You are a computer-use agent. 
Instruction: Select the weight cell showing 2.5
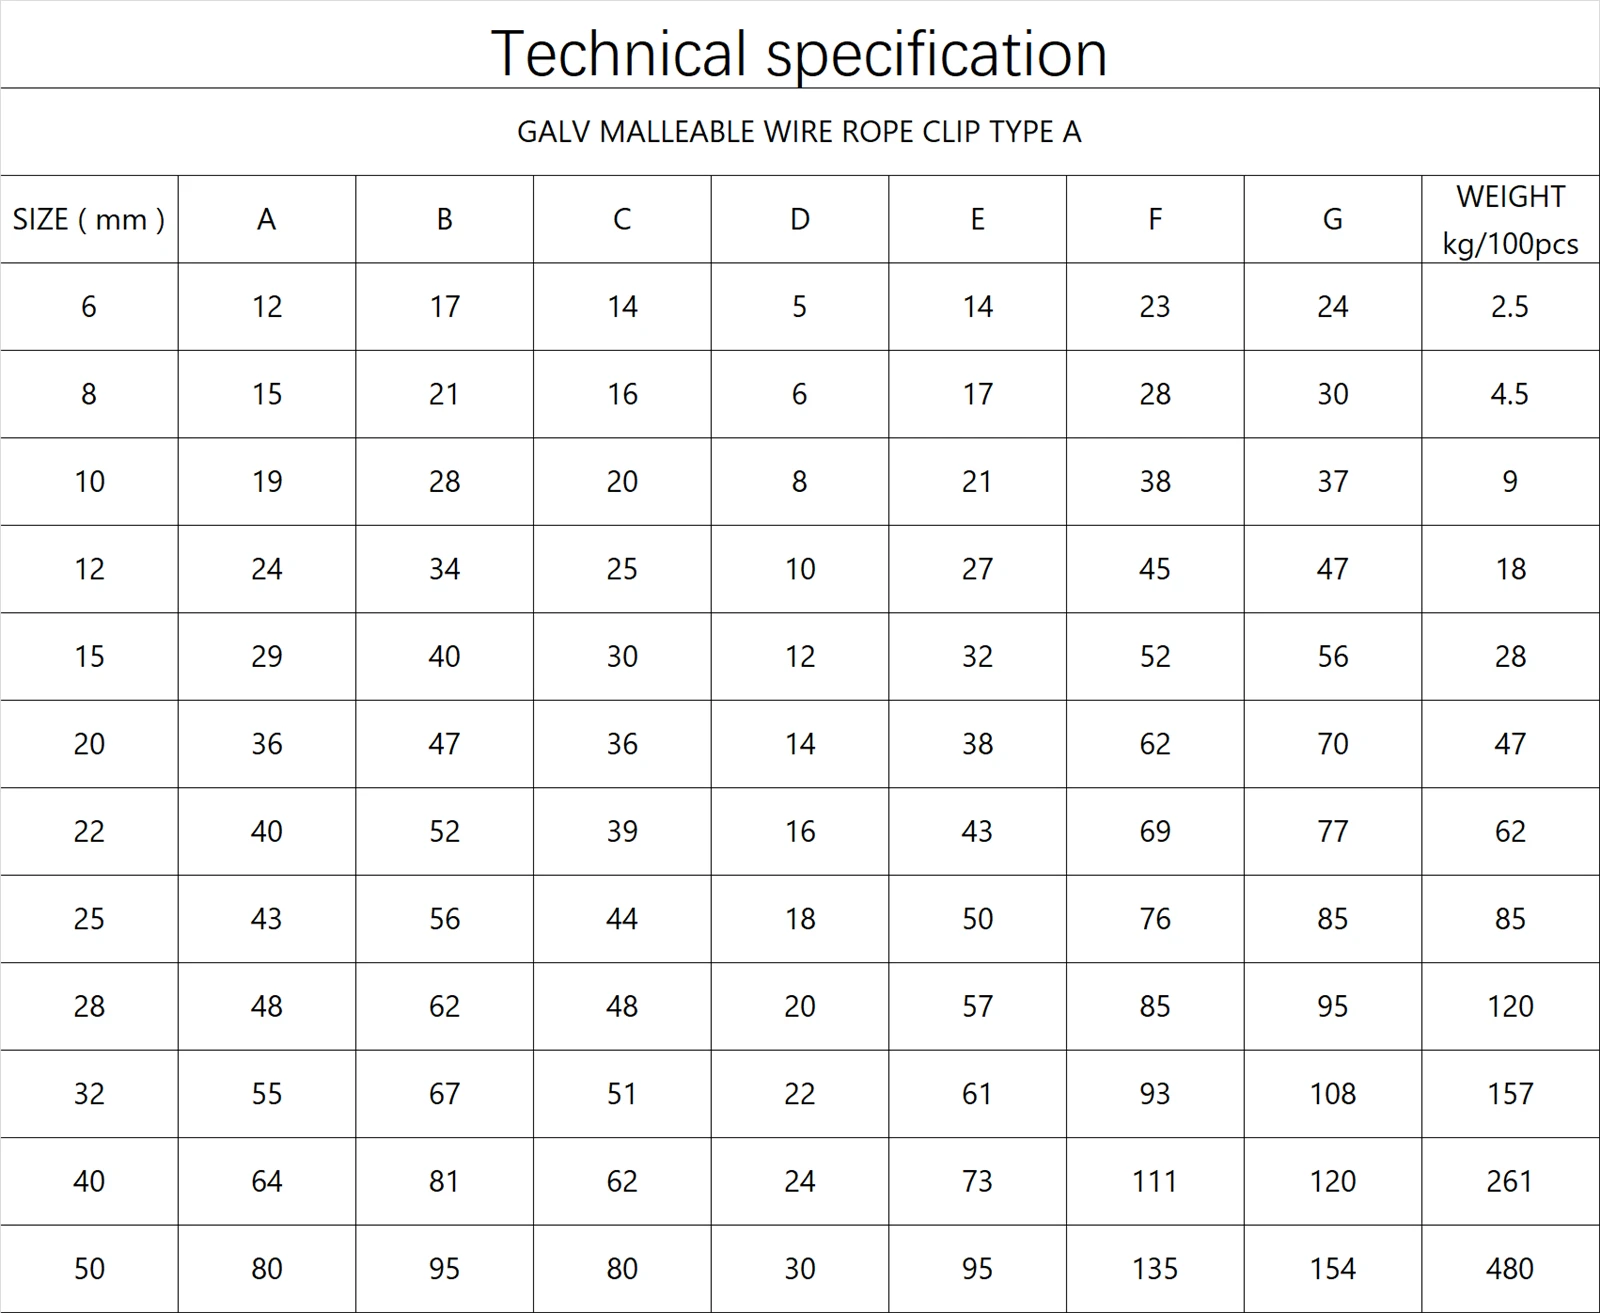pyautogui.click(x=1510, y=307)
